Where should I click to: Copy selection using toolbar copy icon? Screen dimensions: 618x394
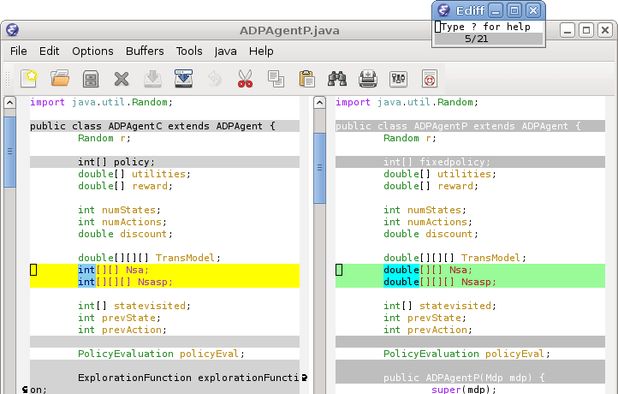[x=276, y=78]
